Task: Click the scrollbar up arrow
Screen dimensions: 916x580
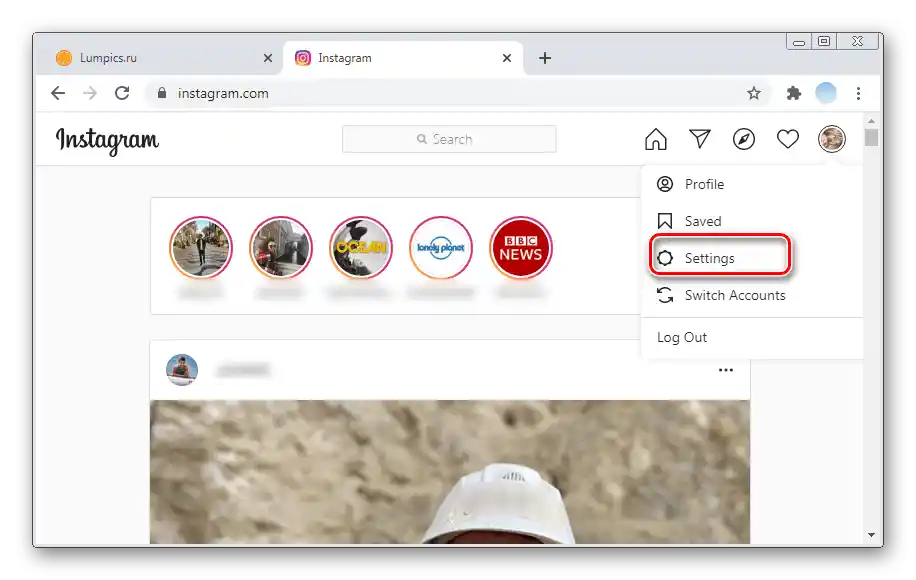Action: pos(871,121)
